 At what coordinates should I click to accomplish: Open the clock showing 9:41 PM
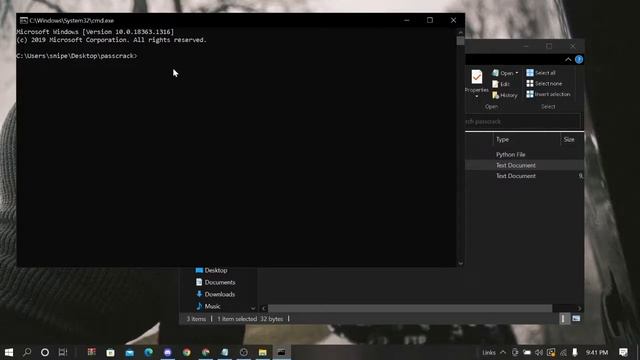tap(597, 352)
